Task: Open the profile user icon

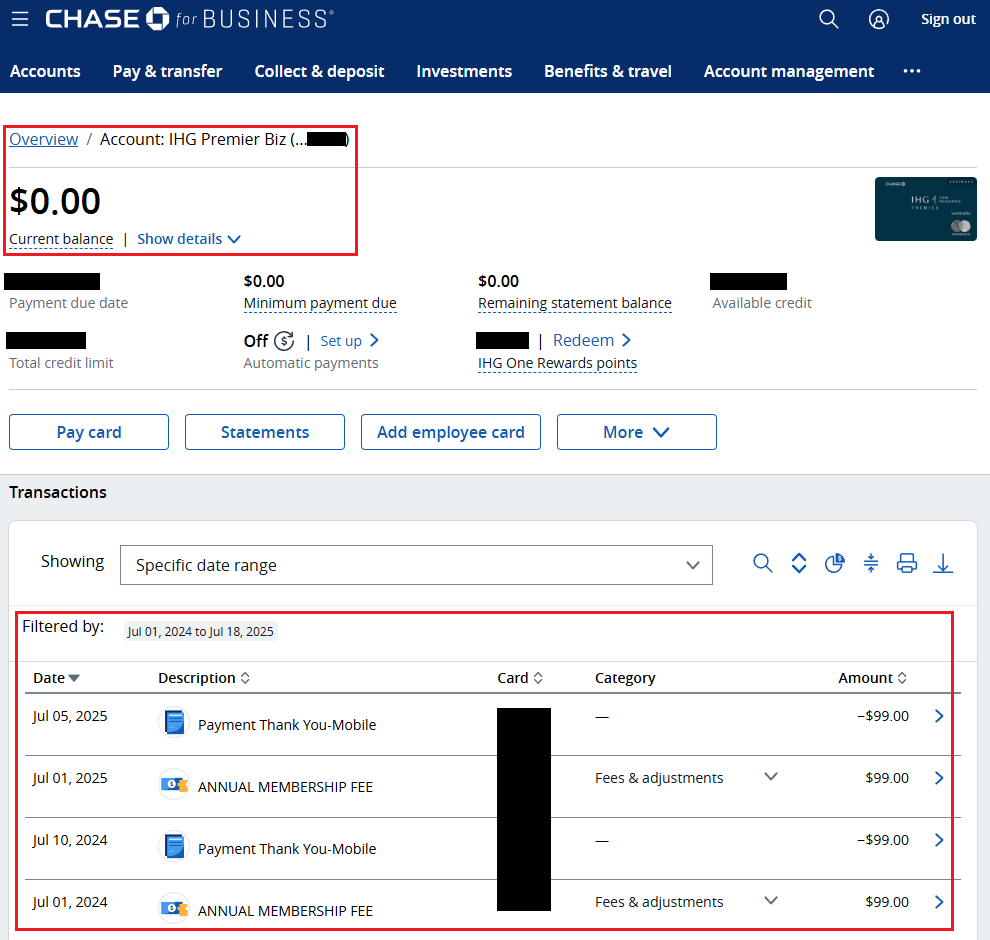Action: (878, 20)
